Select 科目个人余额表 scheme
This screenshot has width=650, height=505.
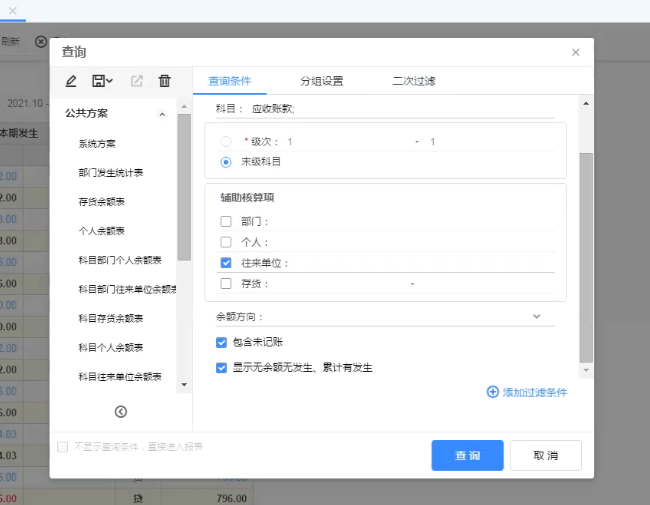coord(111,347)
